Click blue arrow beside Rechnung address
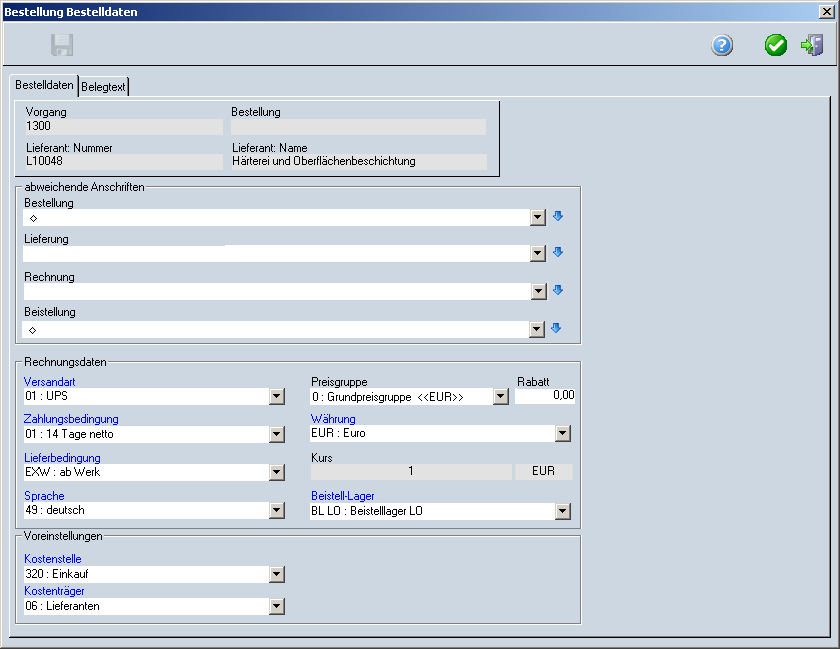This screenshot has height=649, width=840. (x=558, y=291)
